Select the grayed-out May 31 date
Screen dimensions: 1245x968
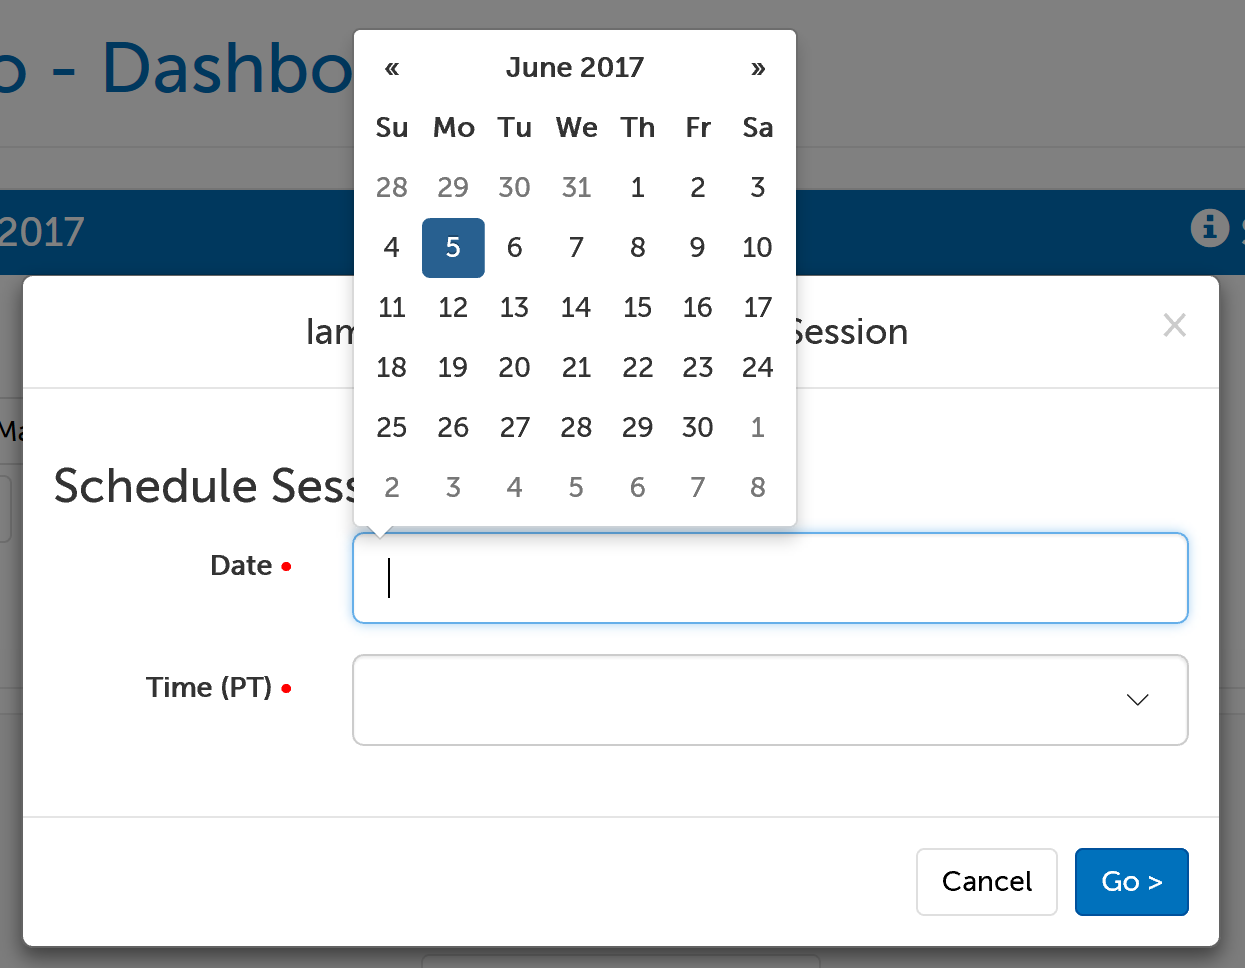(x=576, y=187)
